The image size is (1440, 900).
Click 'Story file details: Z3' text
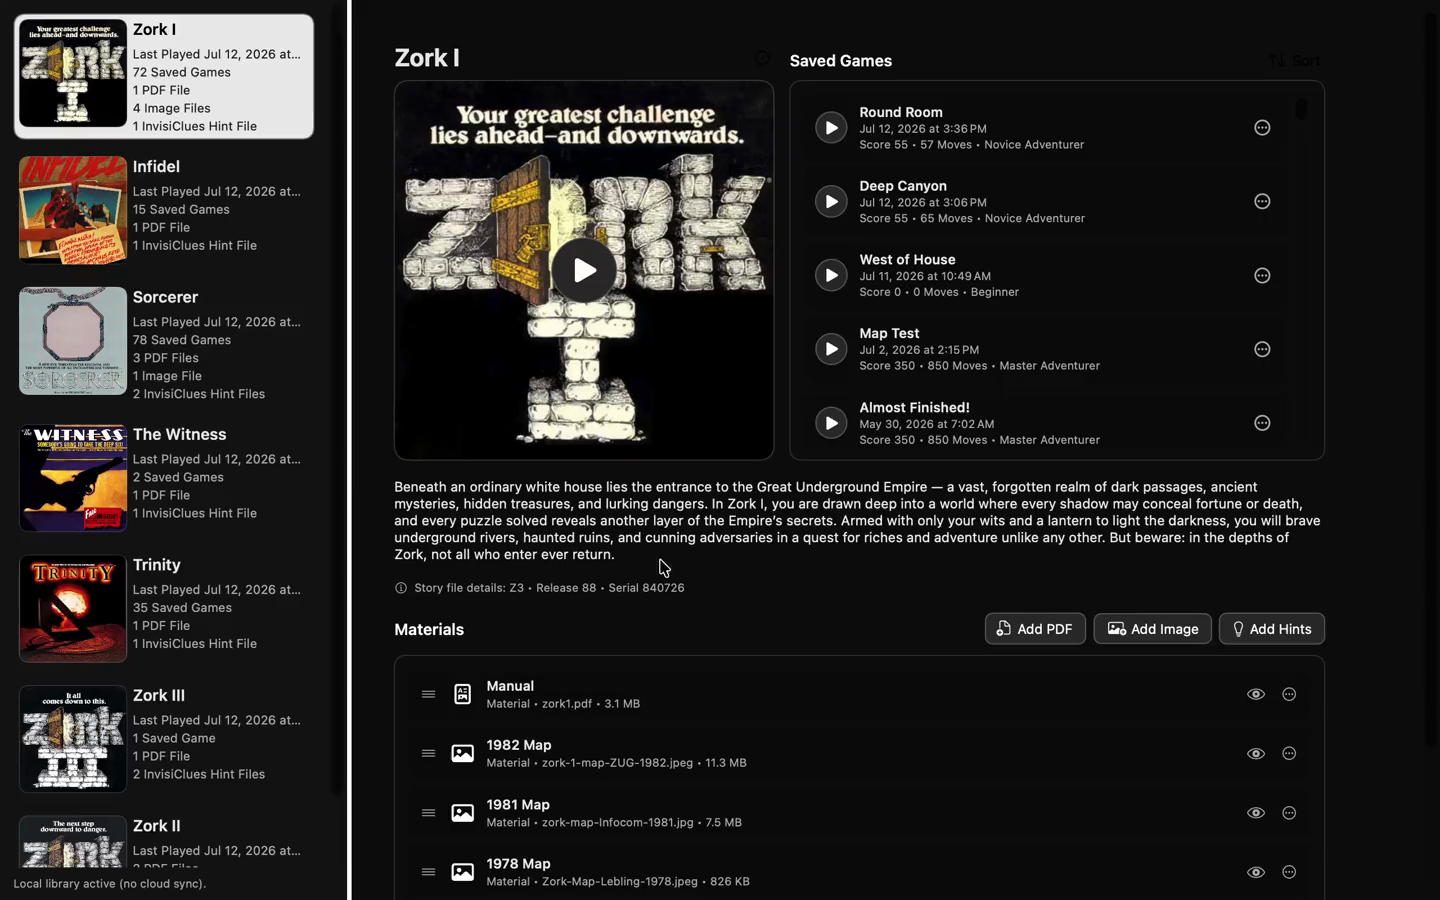coord(469,588)
